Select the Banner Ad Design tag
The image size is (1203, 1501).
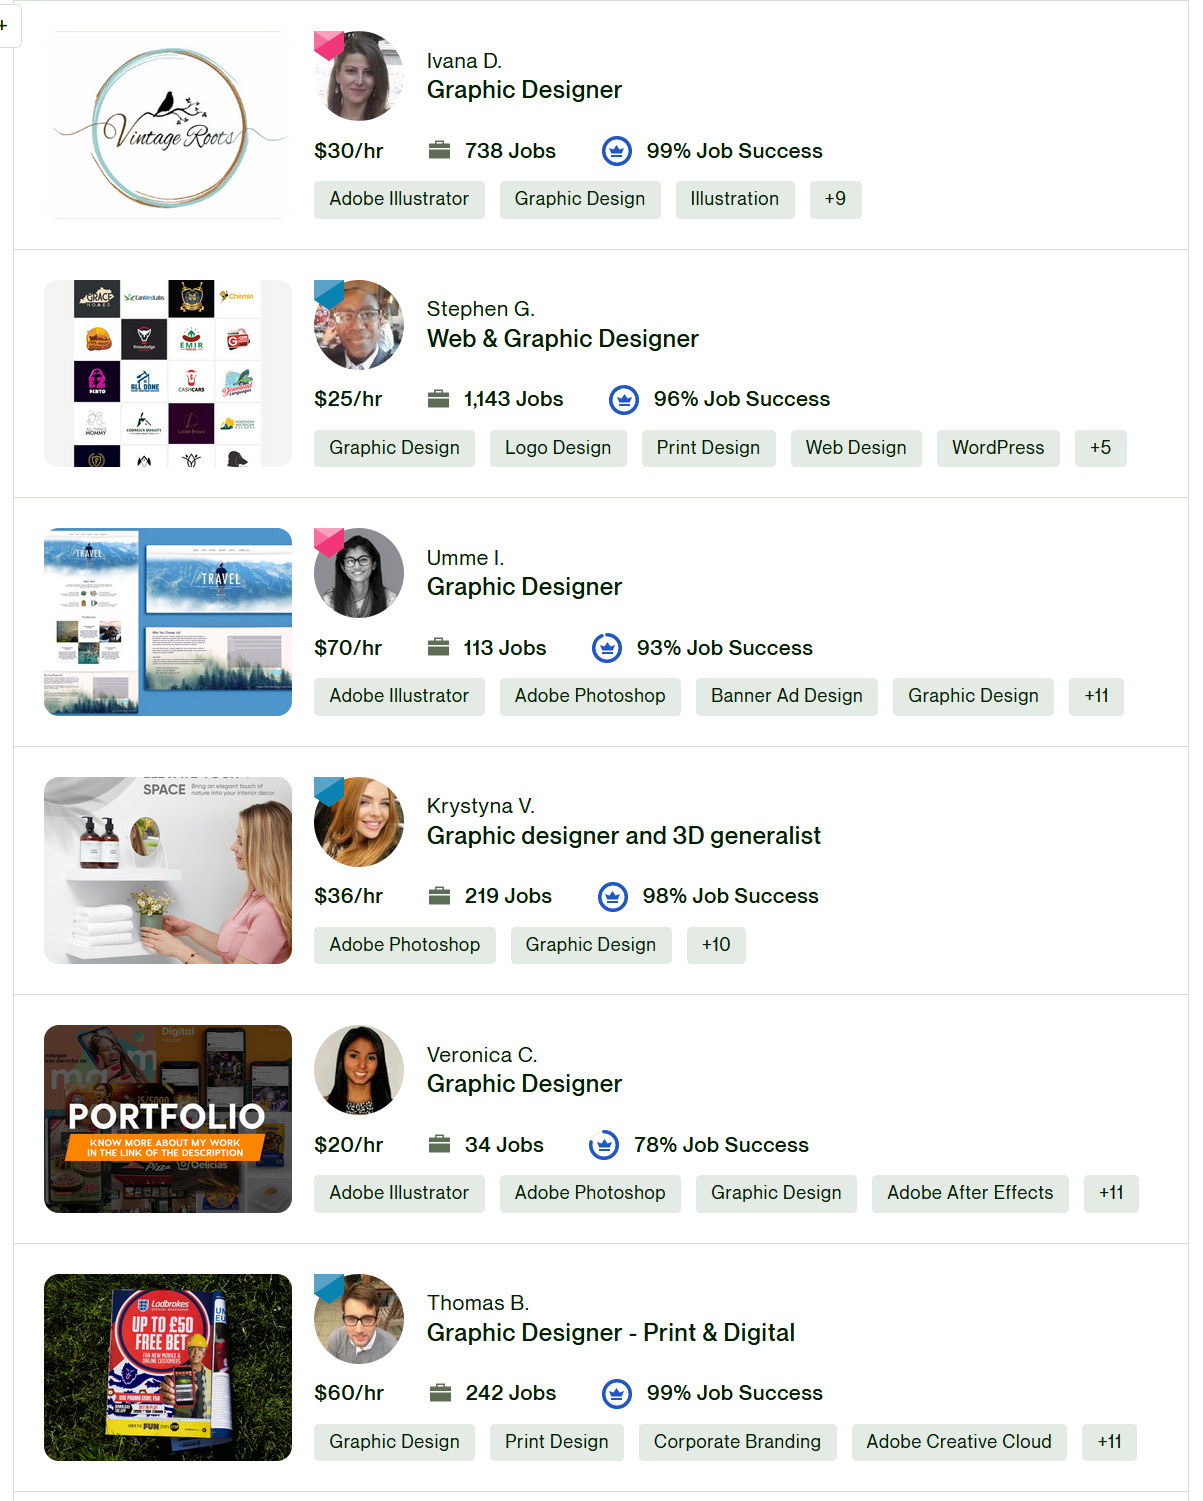(786, 696)
